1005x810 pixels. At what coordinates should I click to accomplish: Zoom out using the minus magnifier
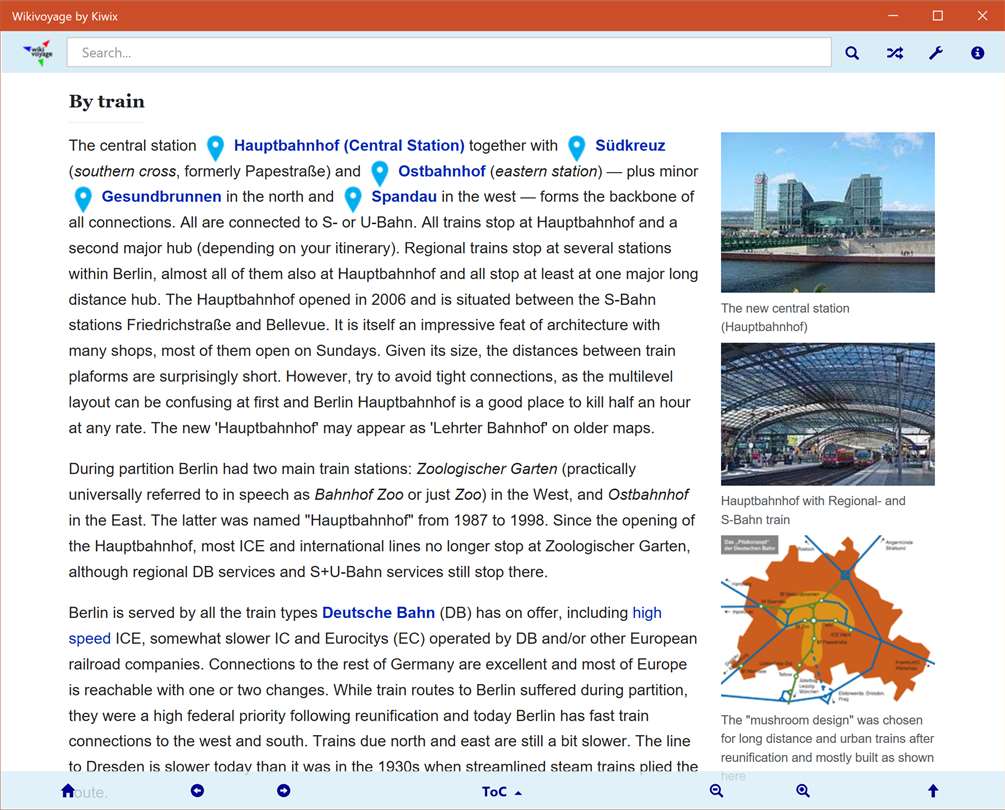pos(717,791)
